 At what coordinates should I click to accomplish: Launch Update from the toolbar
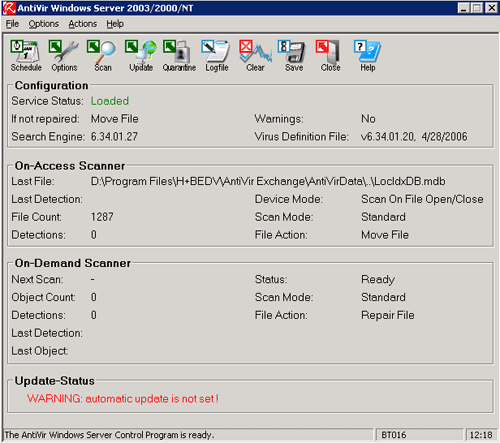click(141, 56)
